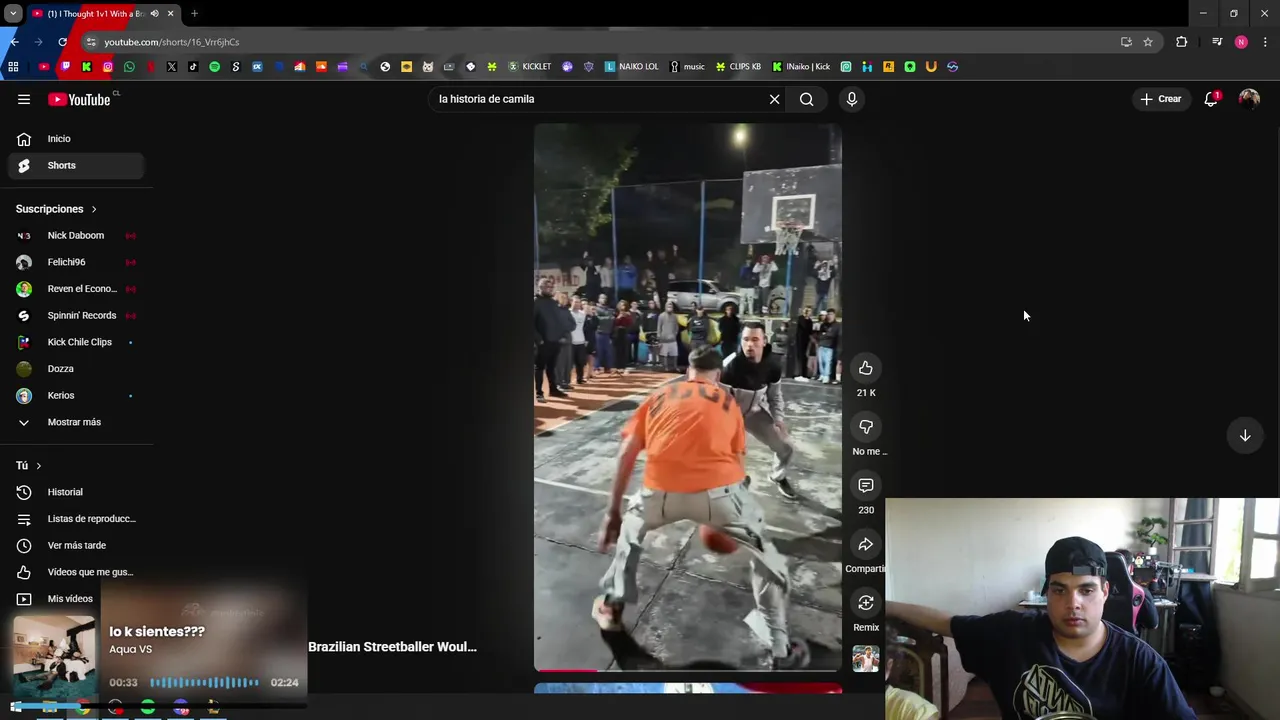Viewport: 1280px width, 720px height.
Task: Open the short's channel avatar thumbnail
Action: point(866,659)
